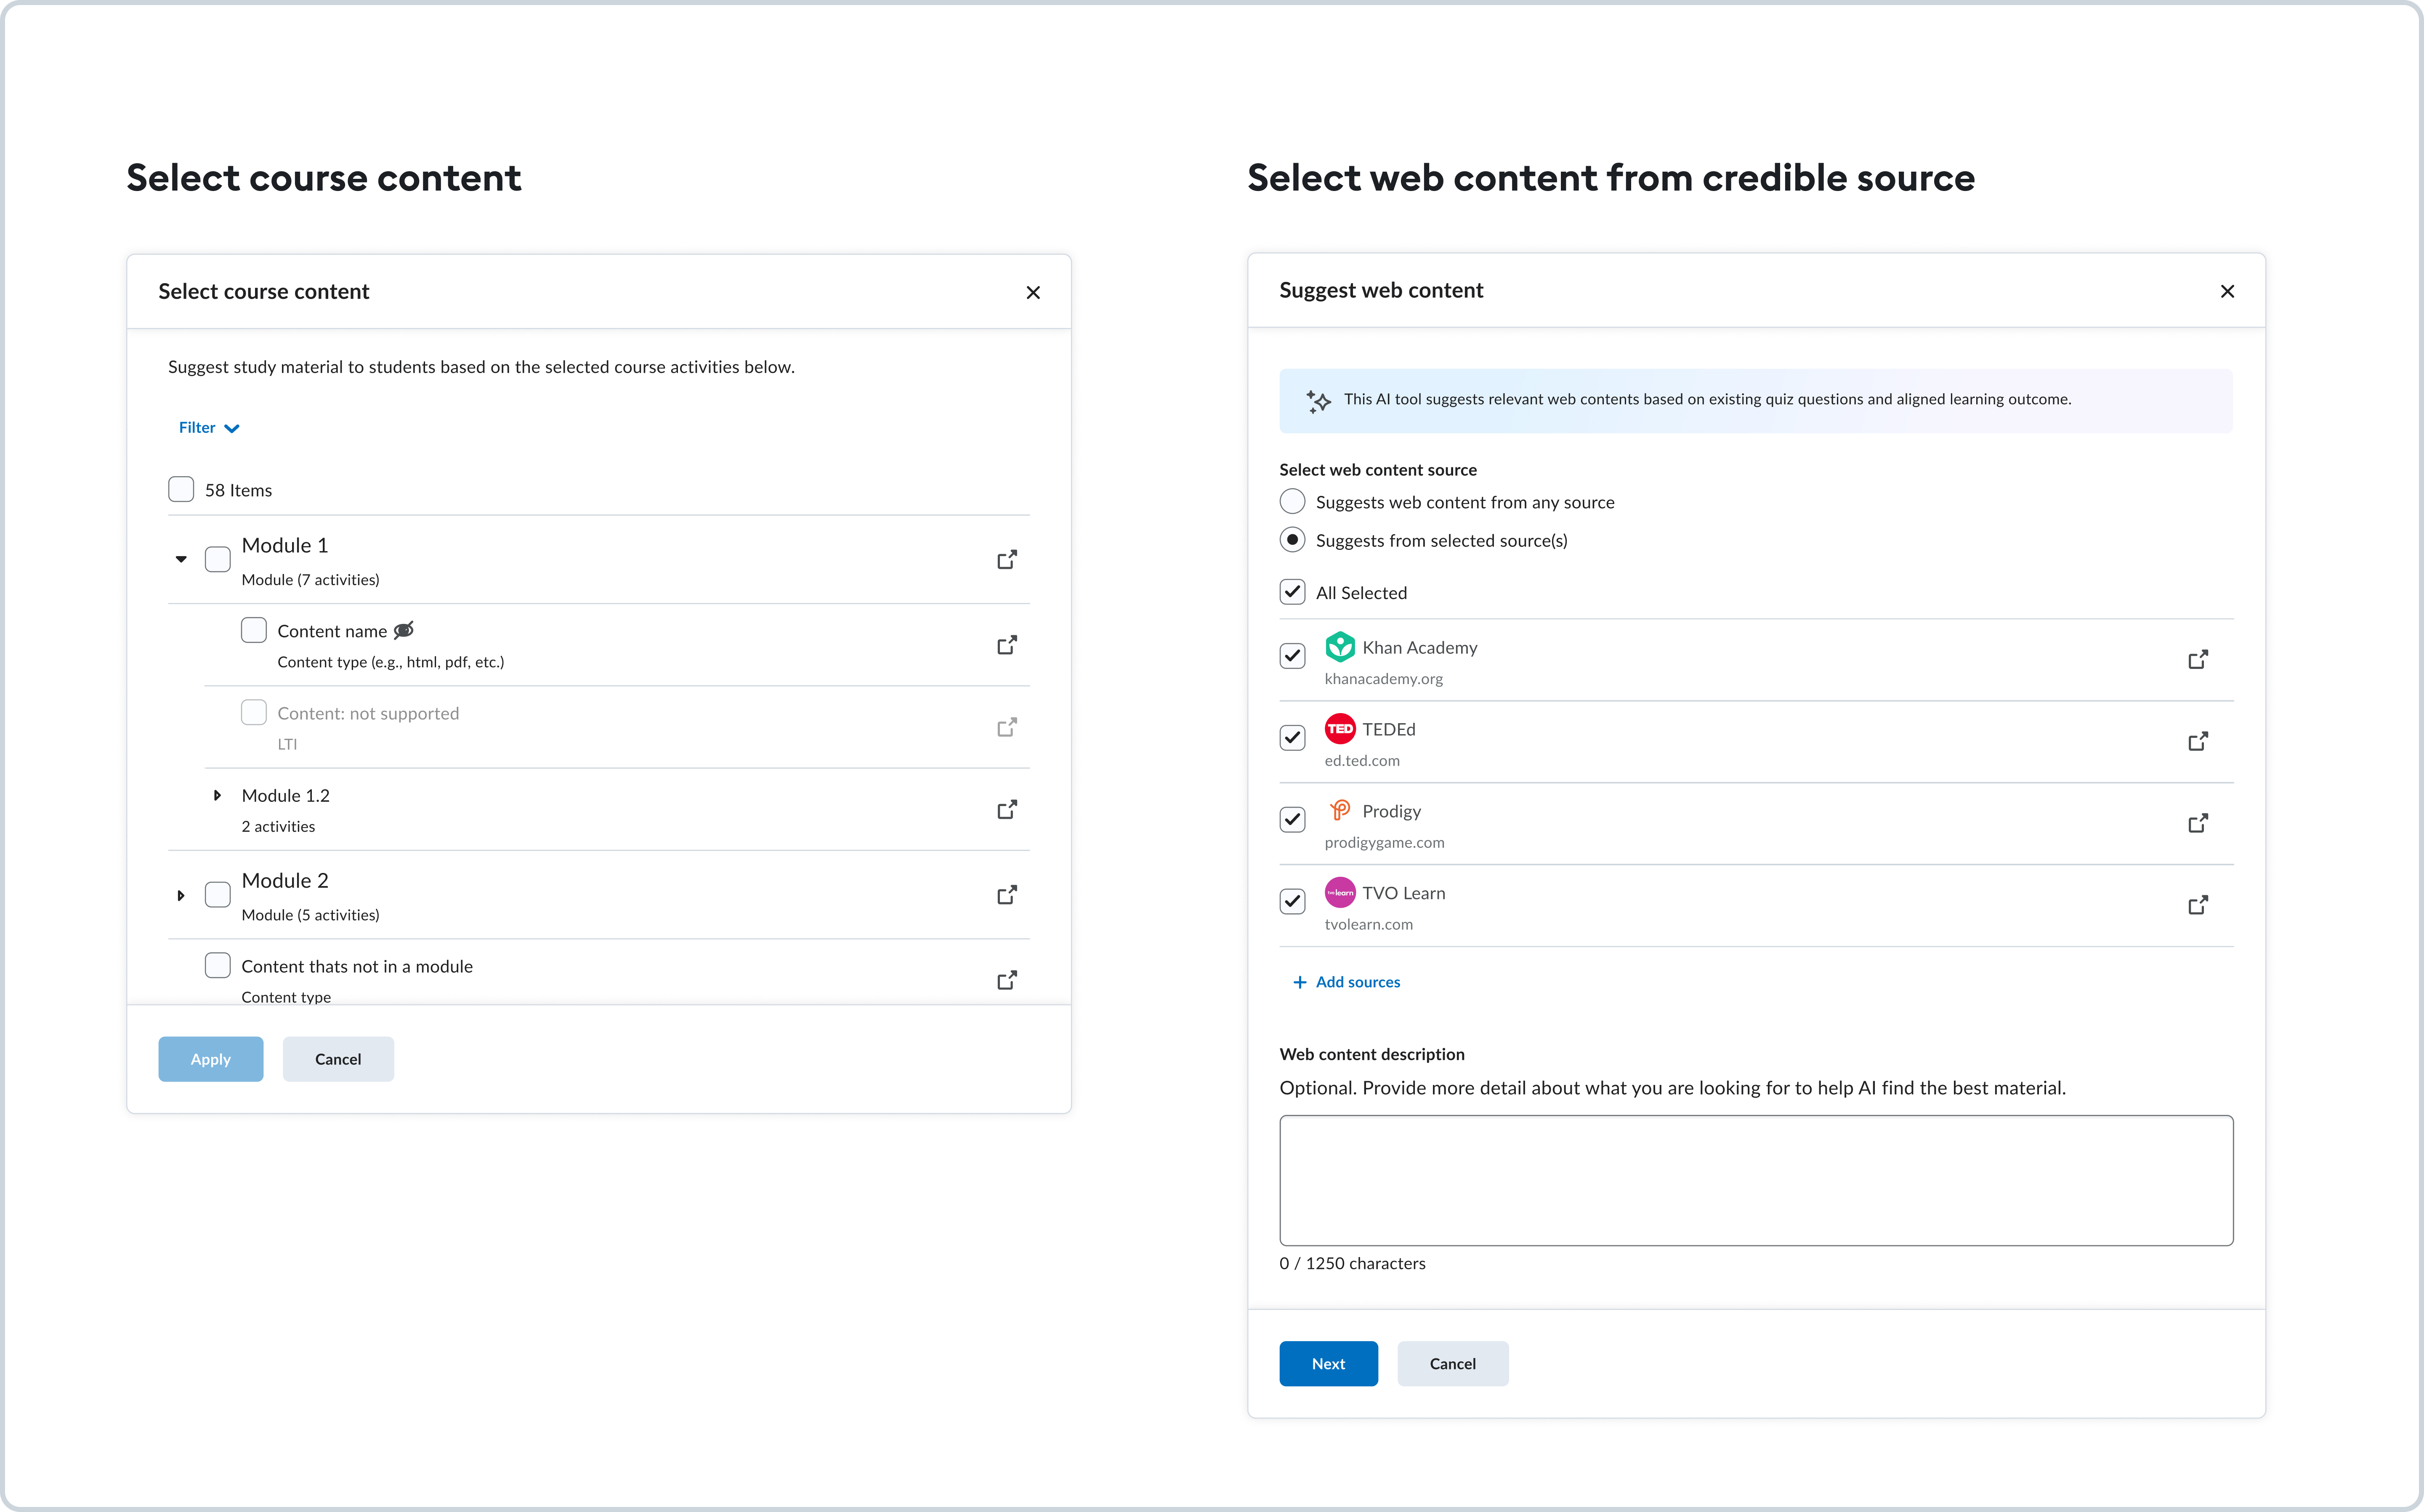Close the Select course content dialog

tap(1033, 292)
